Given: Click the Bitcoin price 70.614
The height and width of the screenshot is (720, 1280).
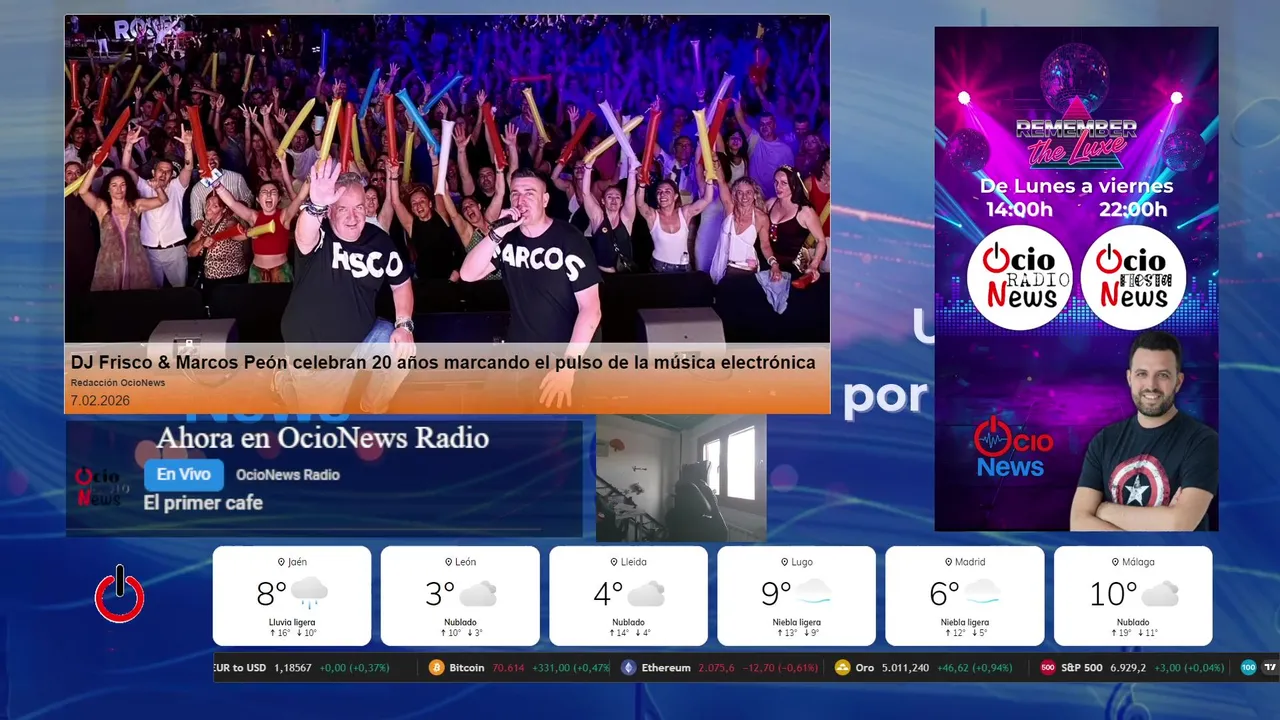Looking at the screenshot, I should (x=509, y=668).
